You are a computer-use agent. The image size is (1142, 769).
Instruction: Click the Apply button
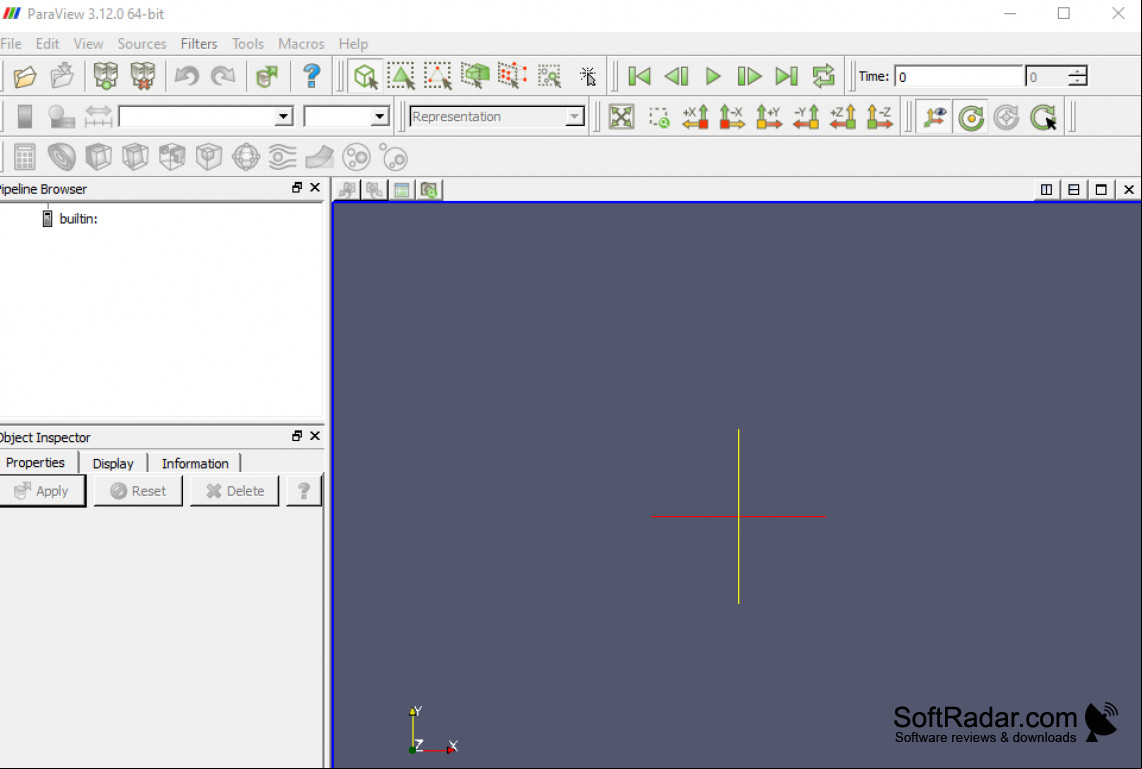pyautogui.click(x=42, y=491)
